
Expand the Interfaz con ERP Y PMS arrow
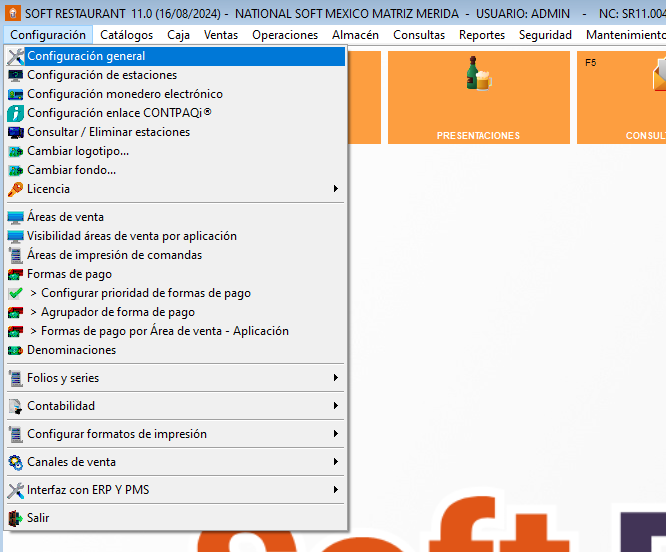pos(336,490)
